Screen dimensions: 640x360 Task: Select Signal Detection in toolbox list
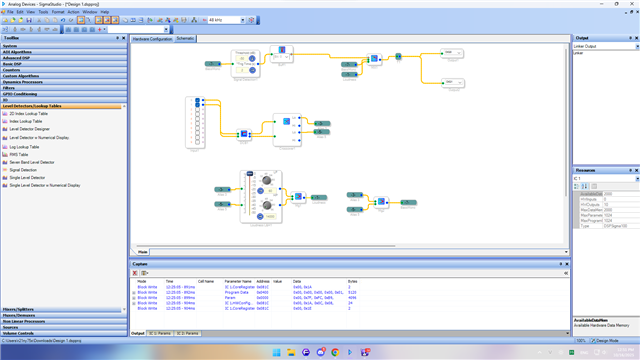(23, 170)
